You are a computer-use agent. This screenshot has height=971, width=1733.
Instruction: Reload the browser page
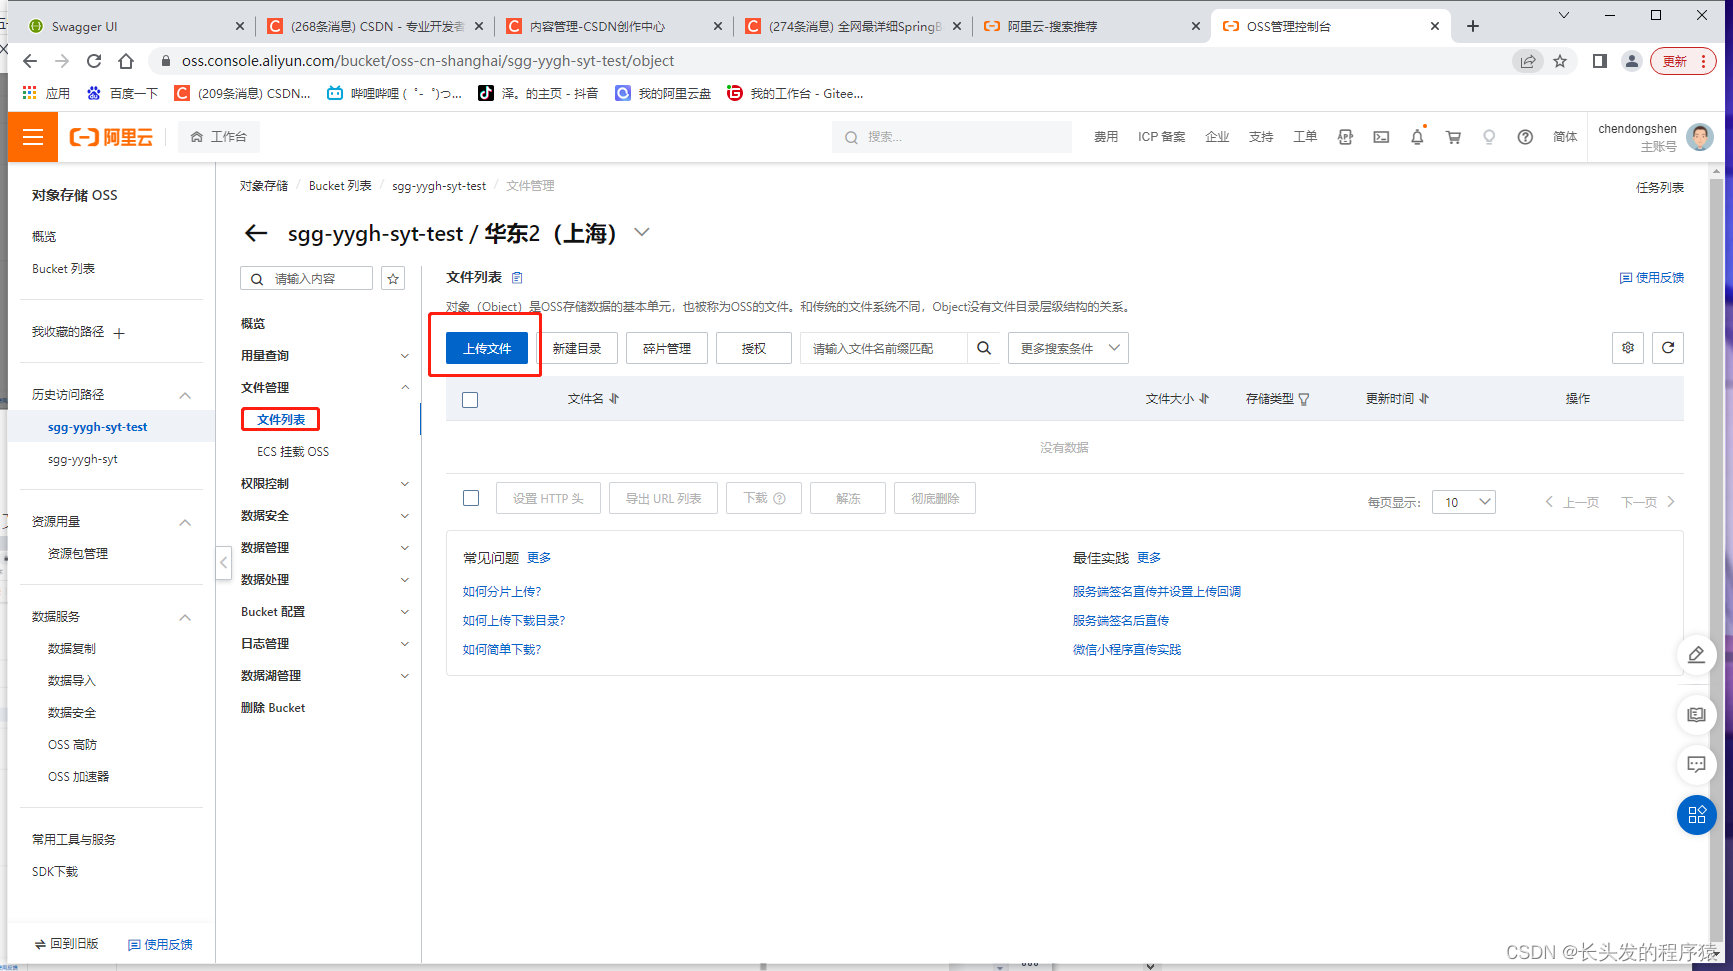94,61
